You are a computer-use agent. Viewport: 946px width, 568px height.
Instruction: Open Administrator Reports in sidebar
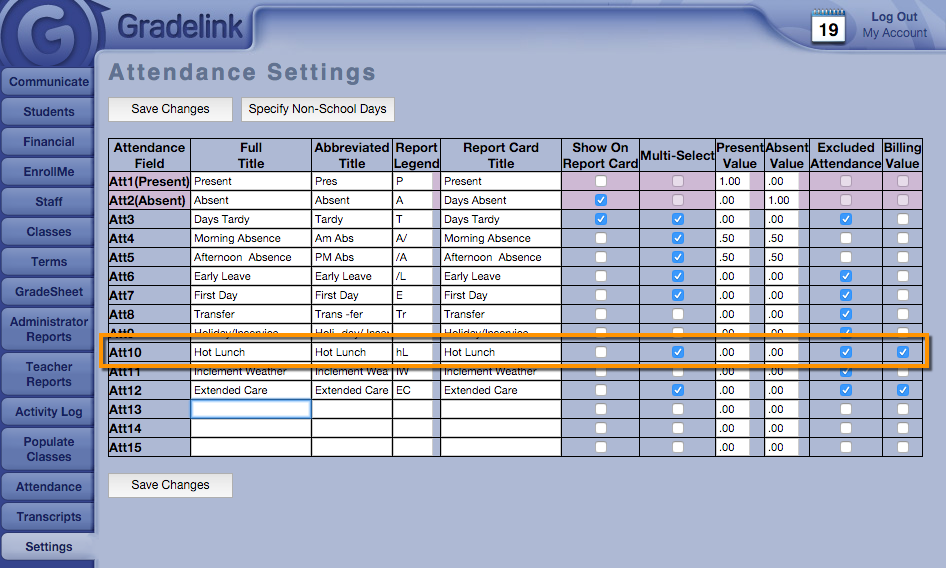(x=49, y=329)
